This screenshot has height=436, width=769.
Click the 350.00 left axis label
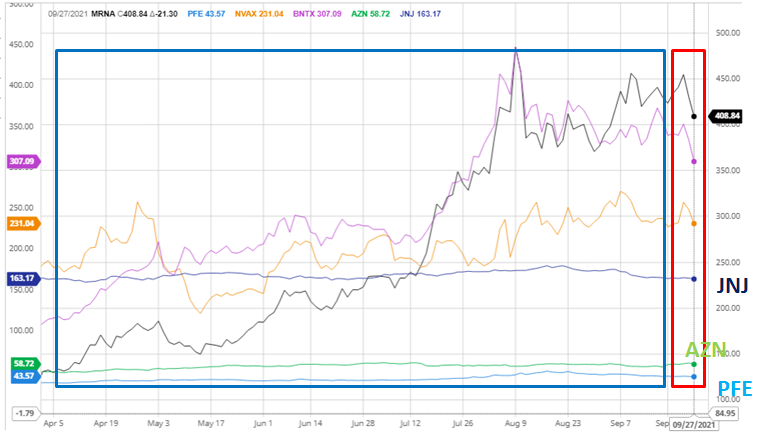21,126
